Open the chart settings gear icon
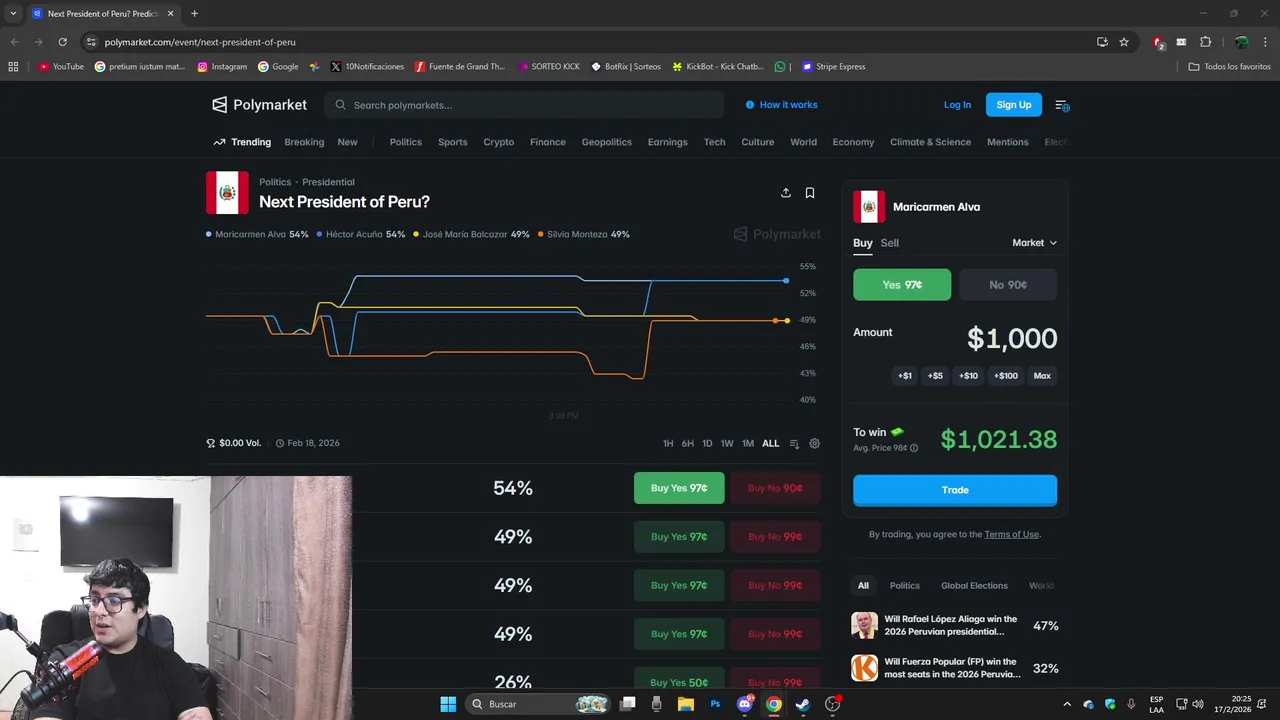 pyautogui.click(x=815, y=443)
